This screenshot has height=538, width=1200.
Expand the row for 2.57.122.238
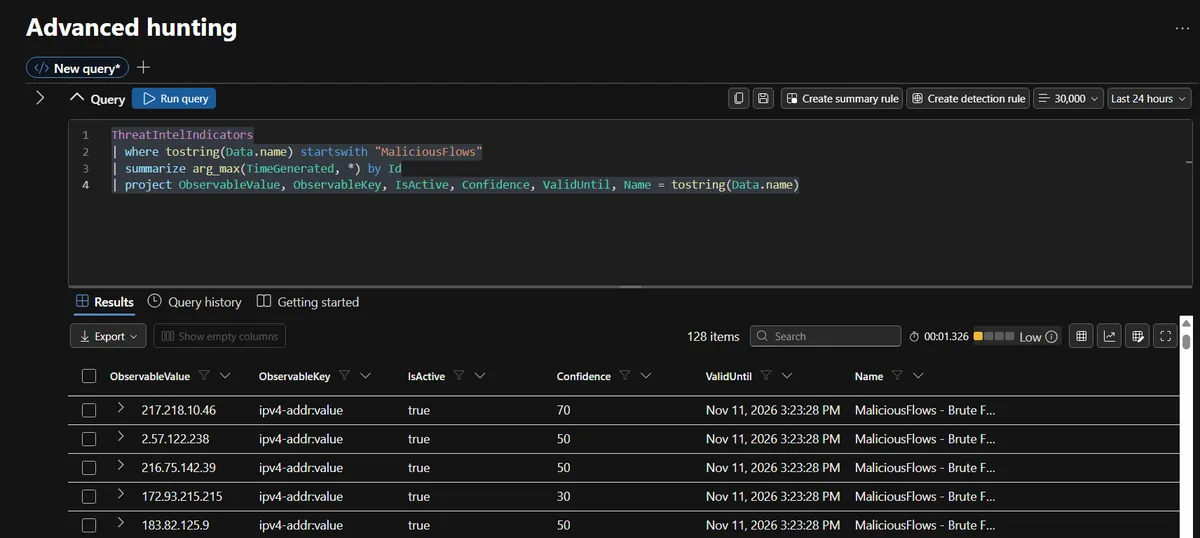(x=120, y=437)
